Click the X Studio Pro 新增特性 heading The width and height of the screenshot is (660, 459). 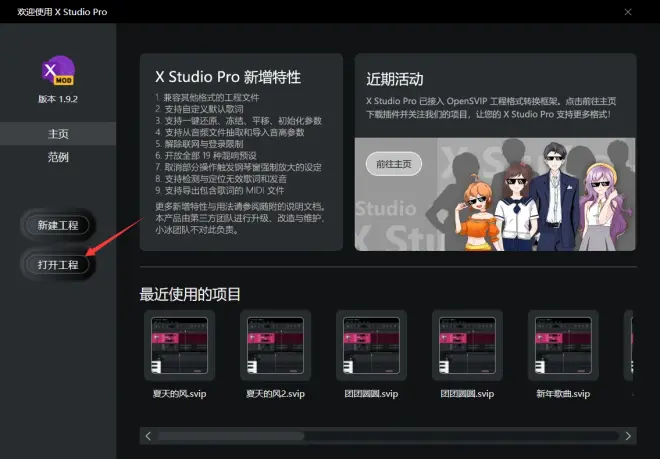pyautogui.click(x=228, y=77)
